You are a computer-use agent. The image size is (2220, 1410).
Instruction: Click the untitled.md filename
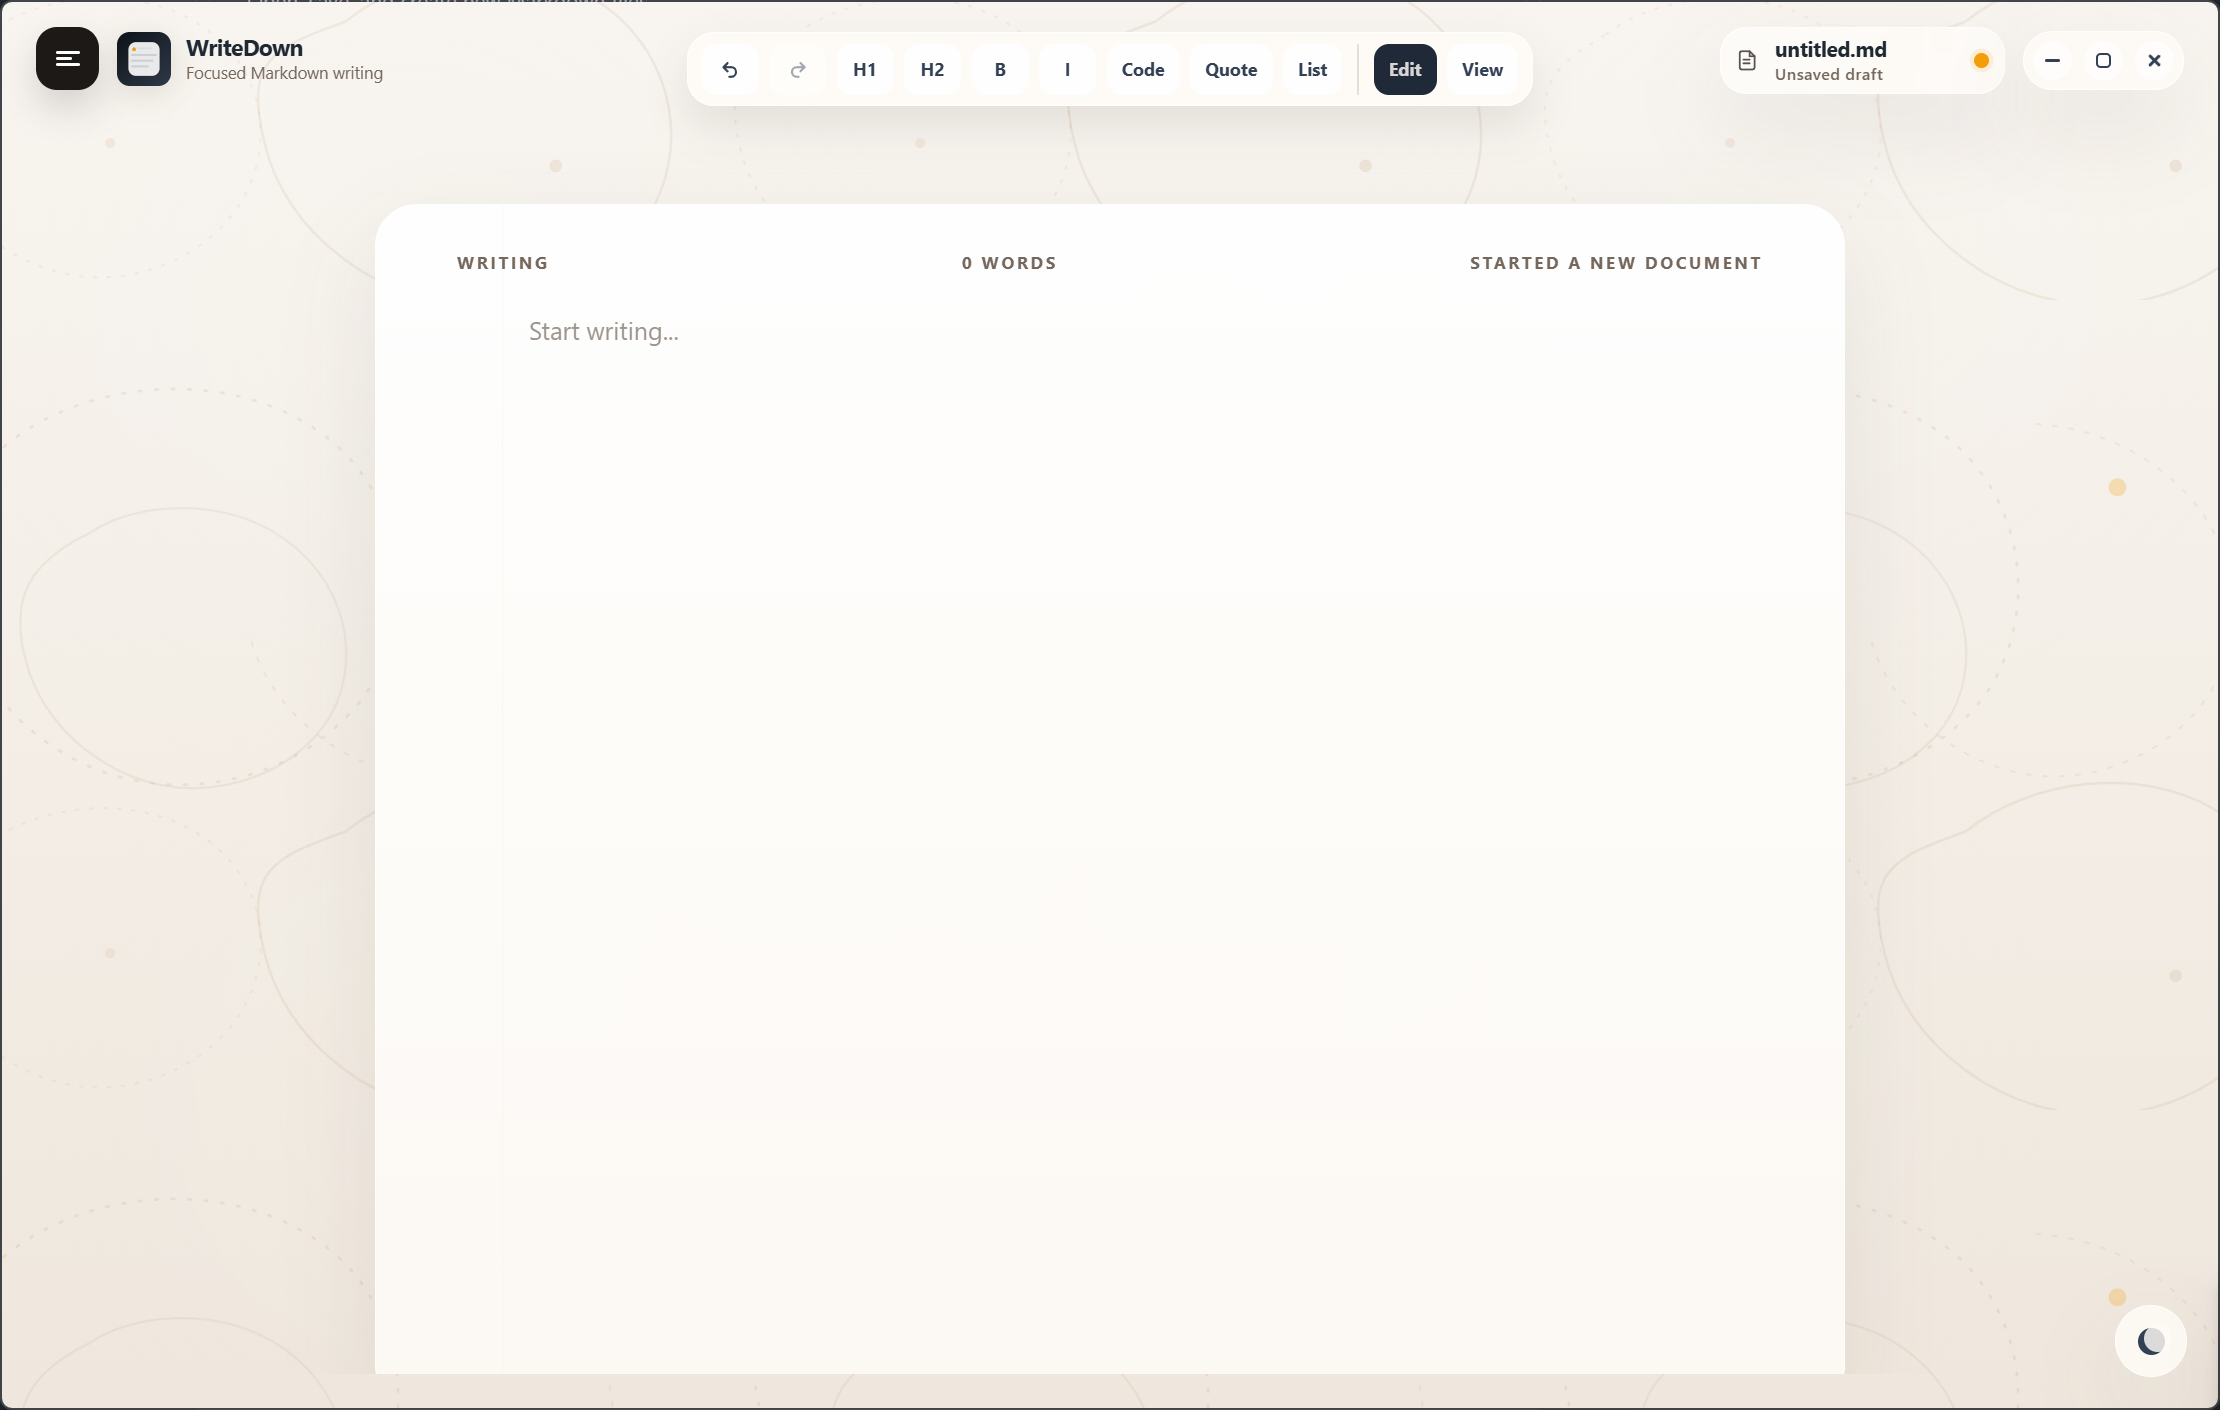tap(1829, 48)
